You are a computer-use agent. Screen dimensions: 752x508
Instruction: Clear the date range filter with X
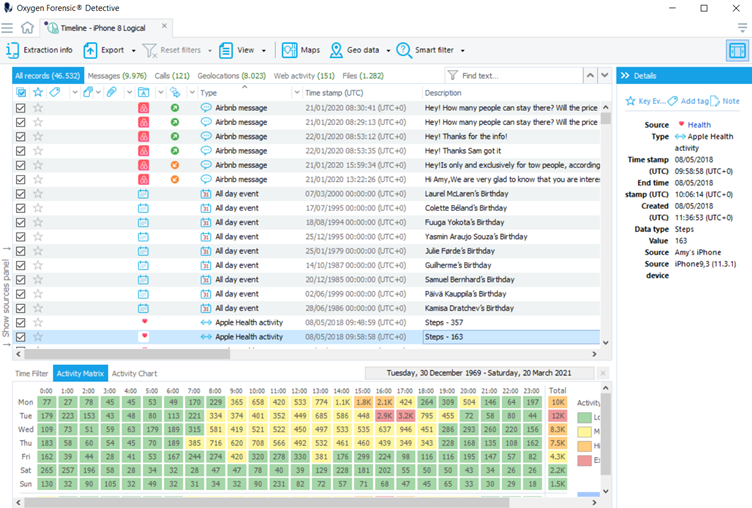pos(603,373)
